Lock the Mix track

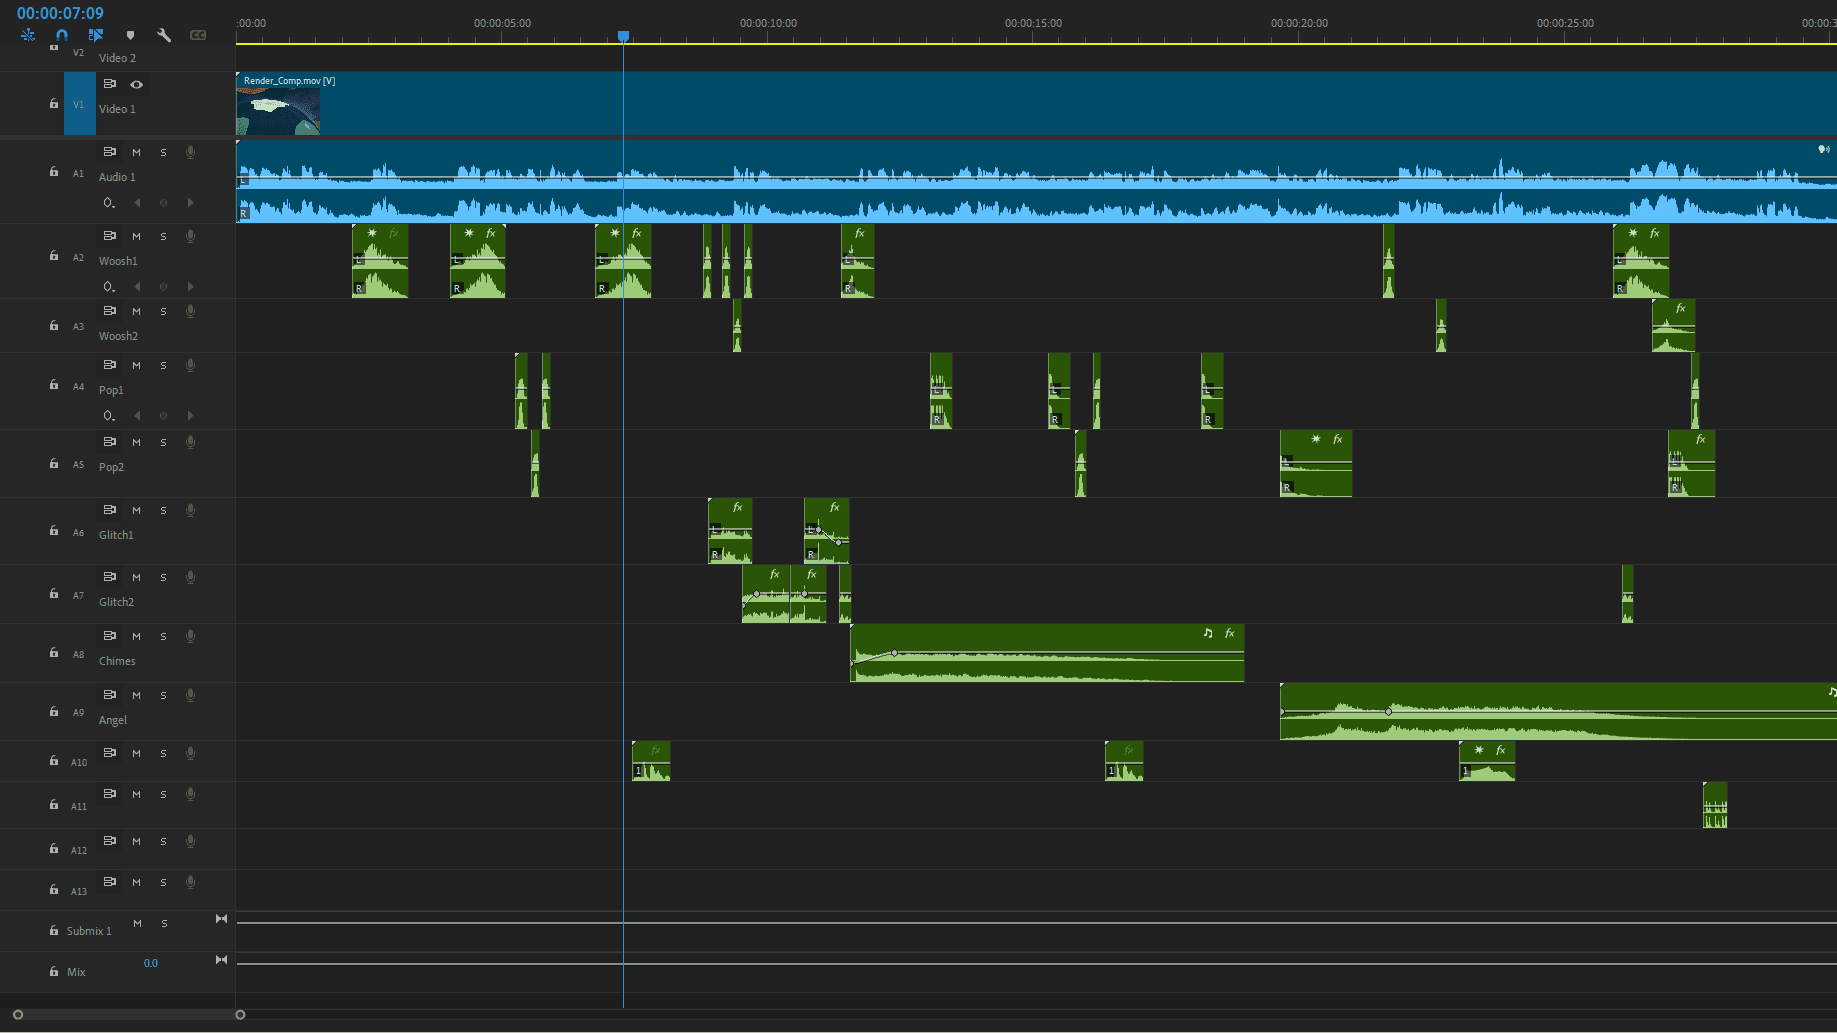click(54, 971)
